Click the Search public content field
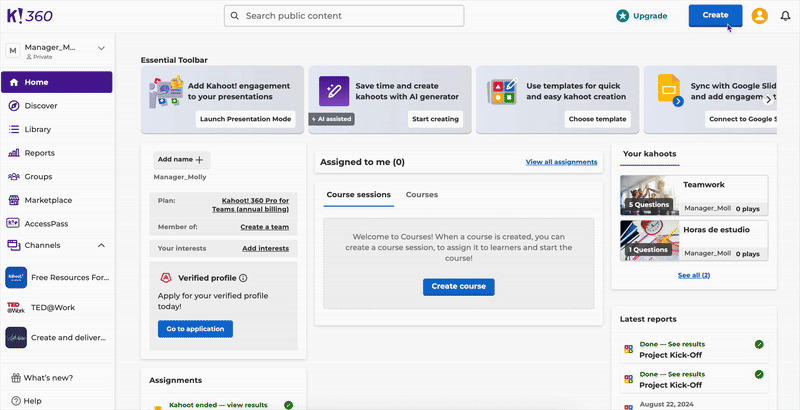 [x=344, y=16]
